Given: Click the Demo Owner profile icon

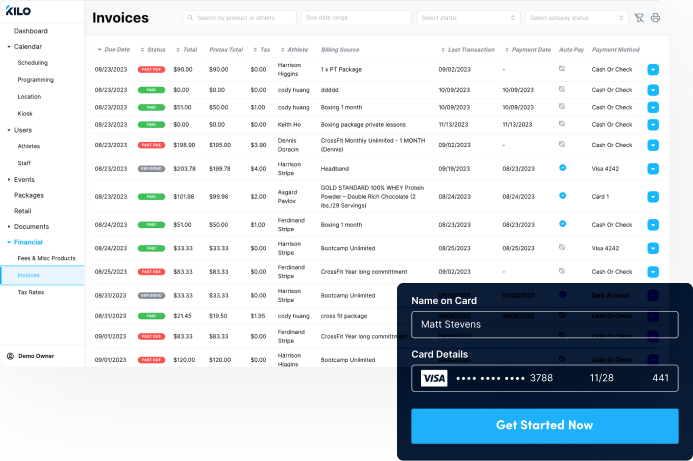Looking at the screenshot, I should click(x=10, y=355).
